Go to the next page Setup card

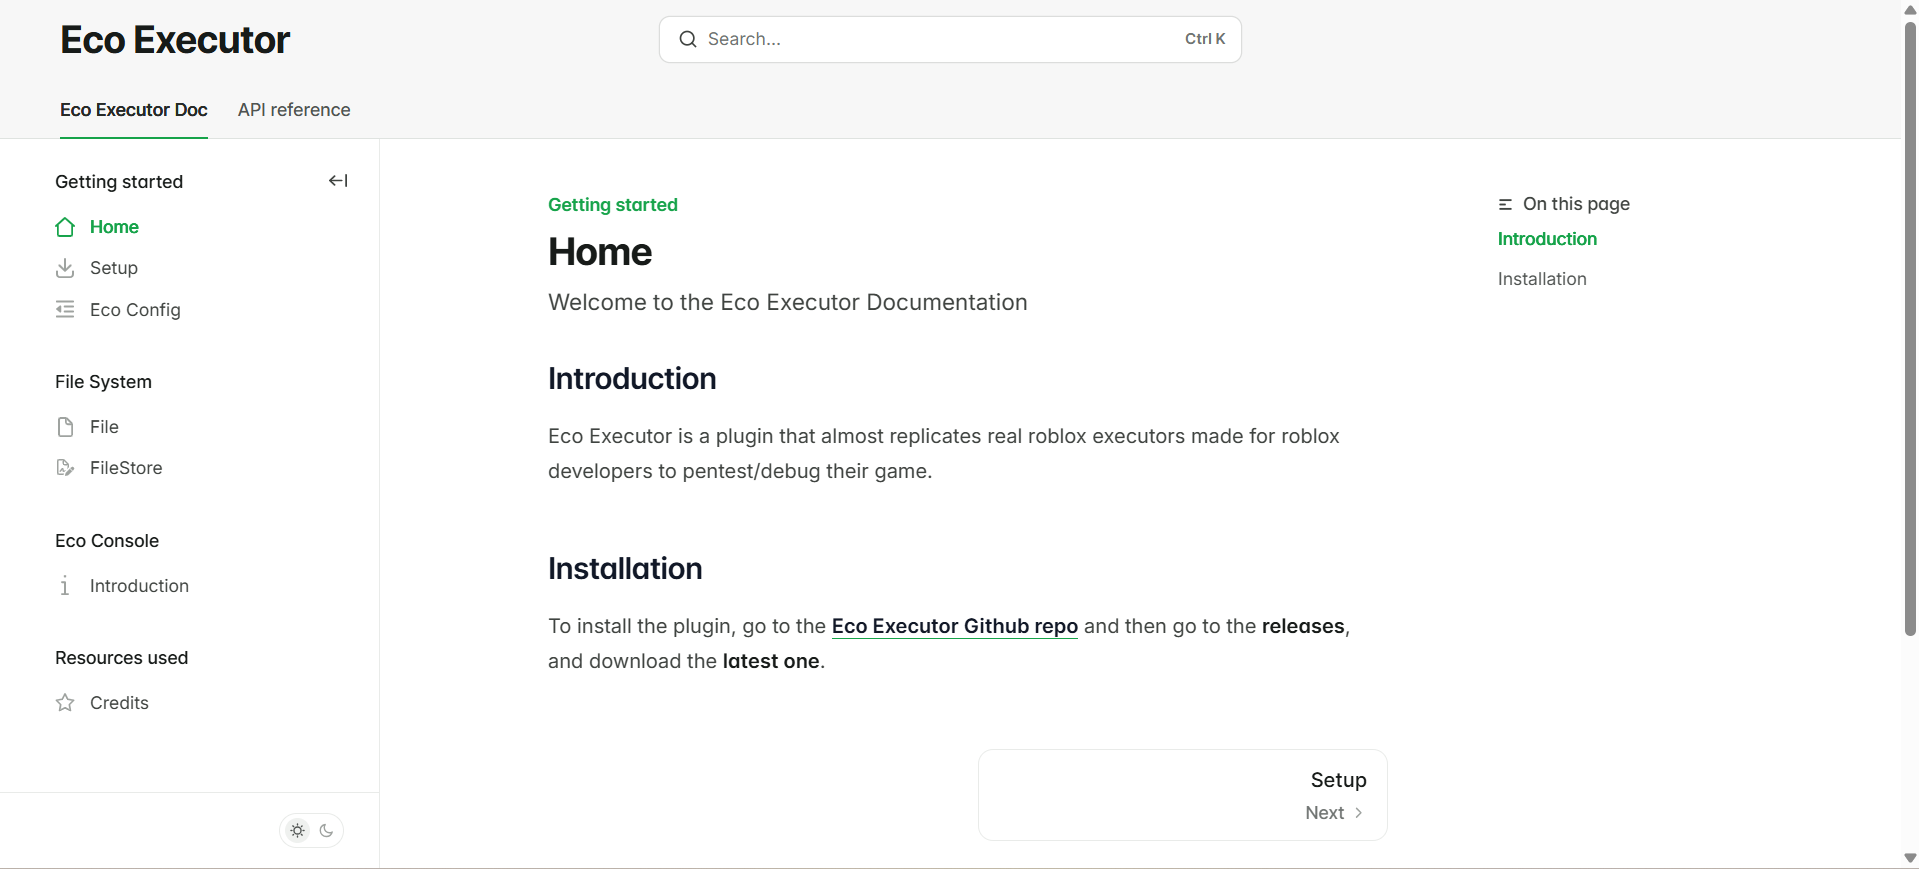coord(1183,795)
